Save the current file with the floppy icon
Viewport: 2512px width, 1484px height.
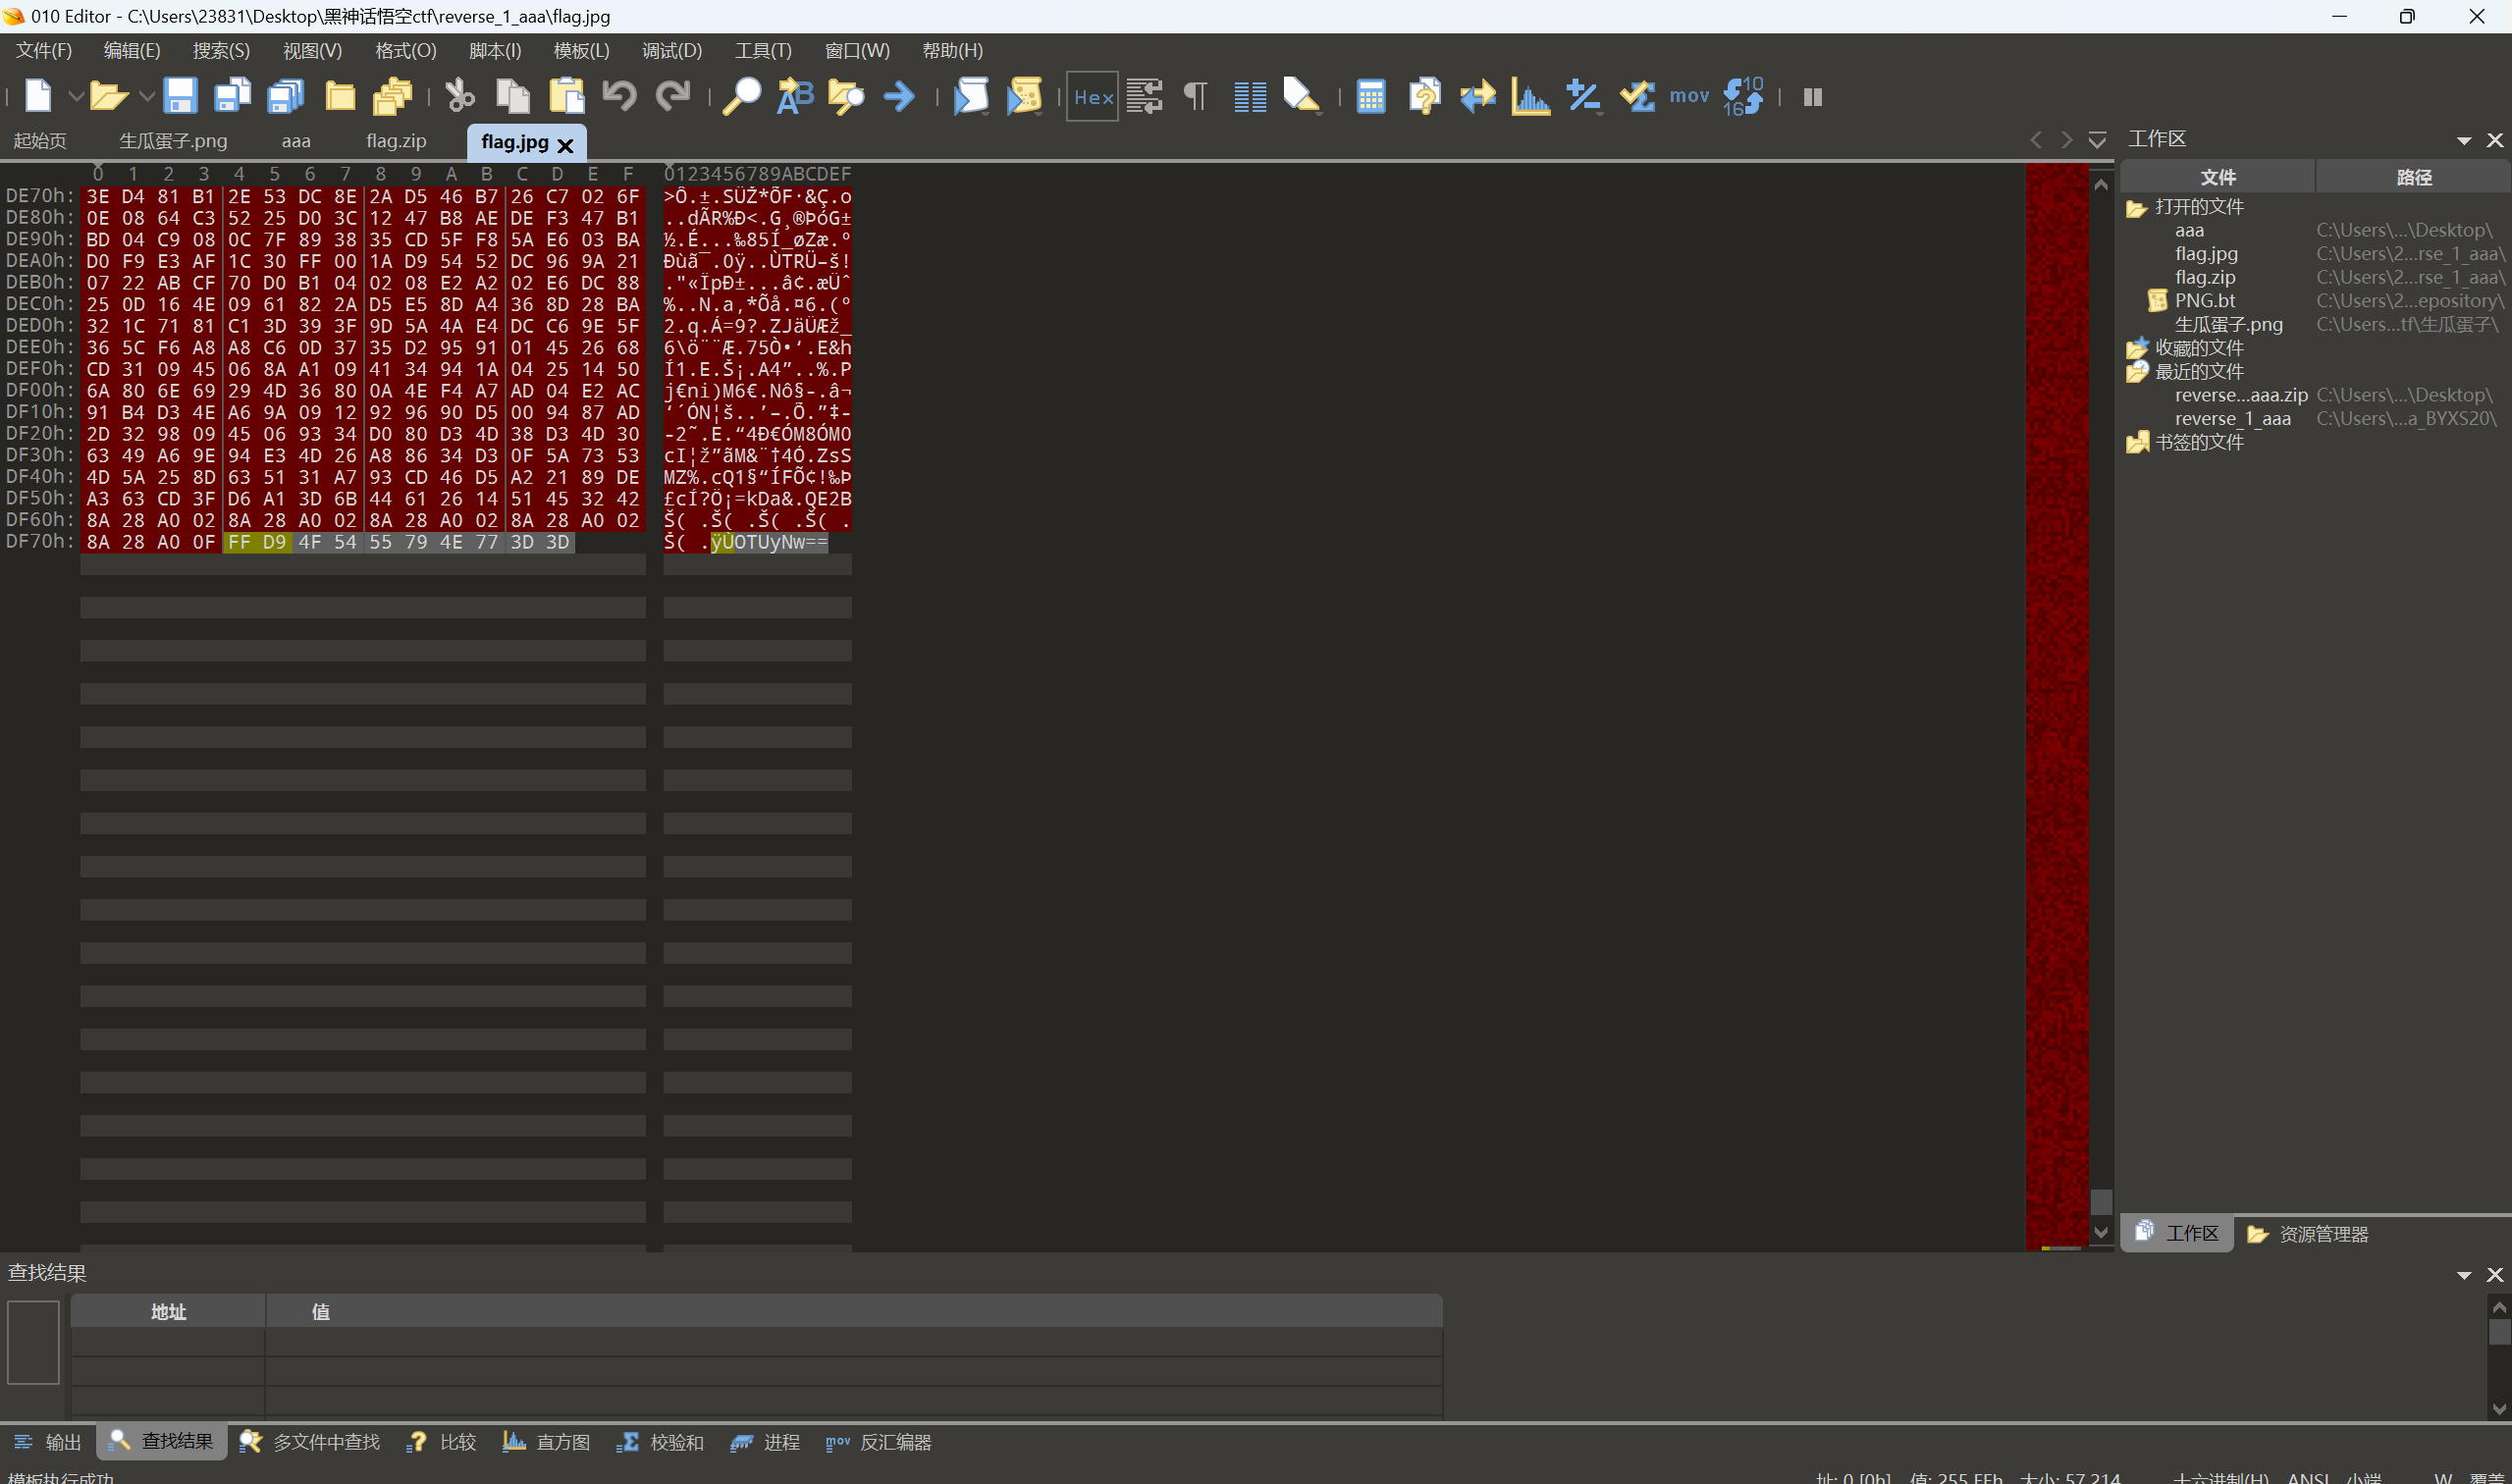[180, 96]
